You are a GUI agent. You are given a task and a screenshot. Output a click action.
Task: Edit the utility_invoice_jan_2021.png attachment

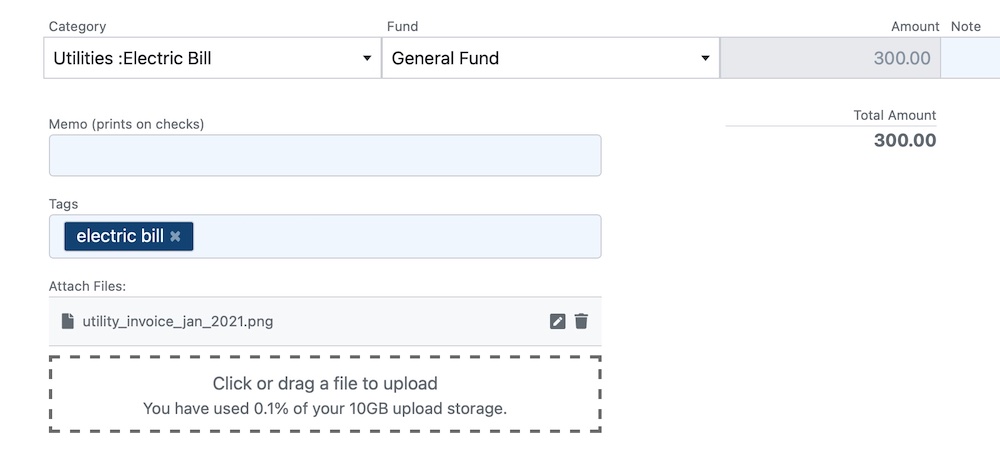557,321
